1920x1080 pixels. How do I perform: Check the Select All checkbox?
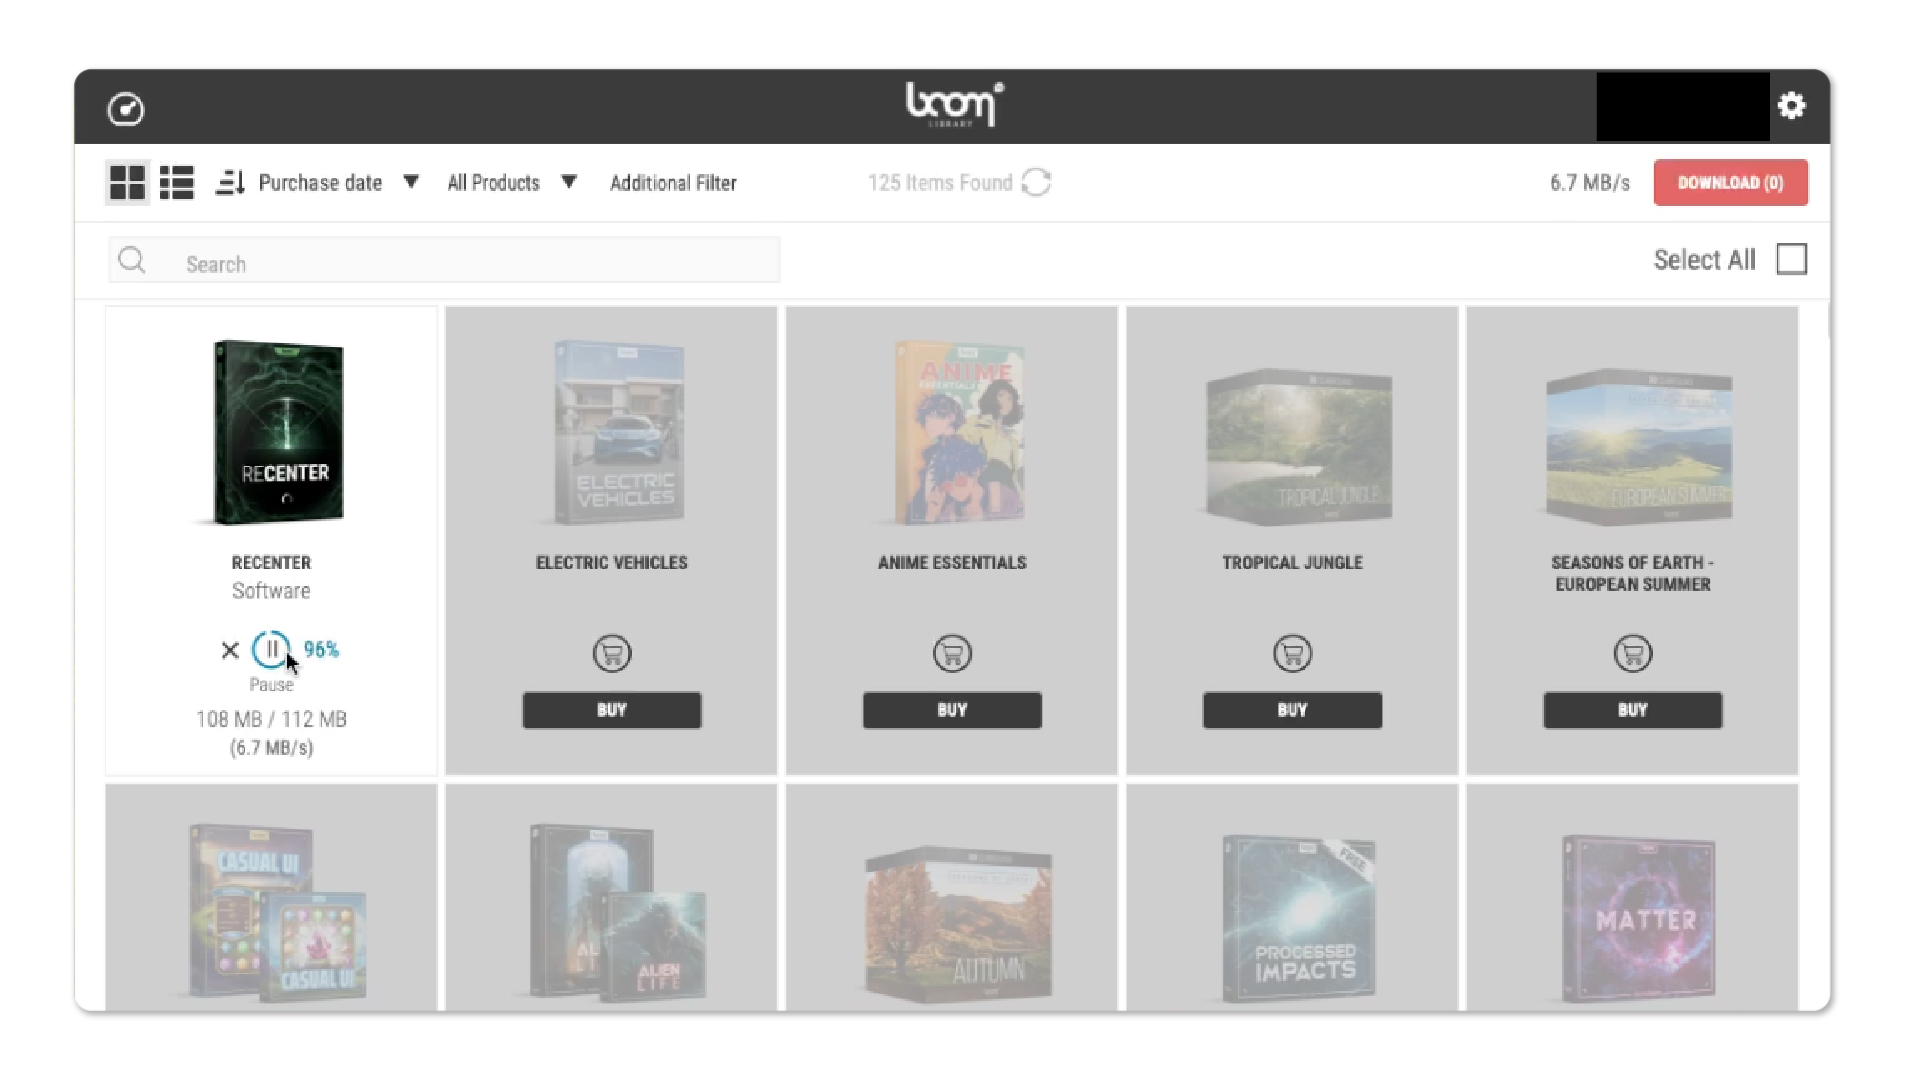coord(1791,260)
